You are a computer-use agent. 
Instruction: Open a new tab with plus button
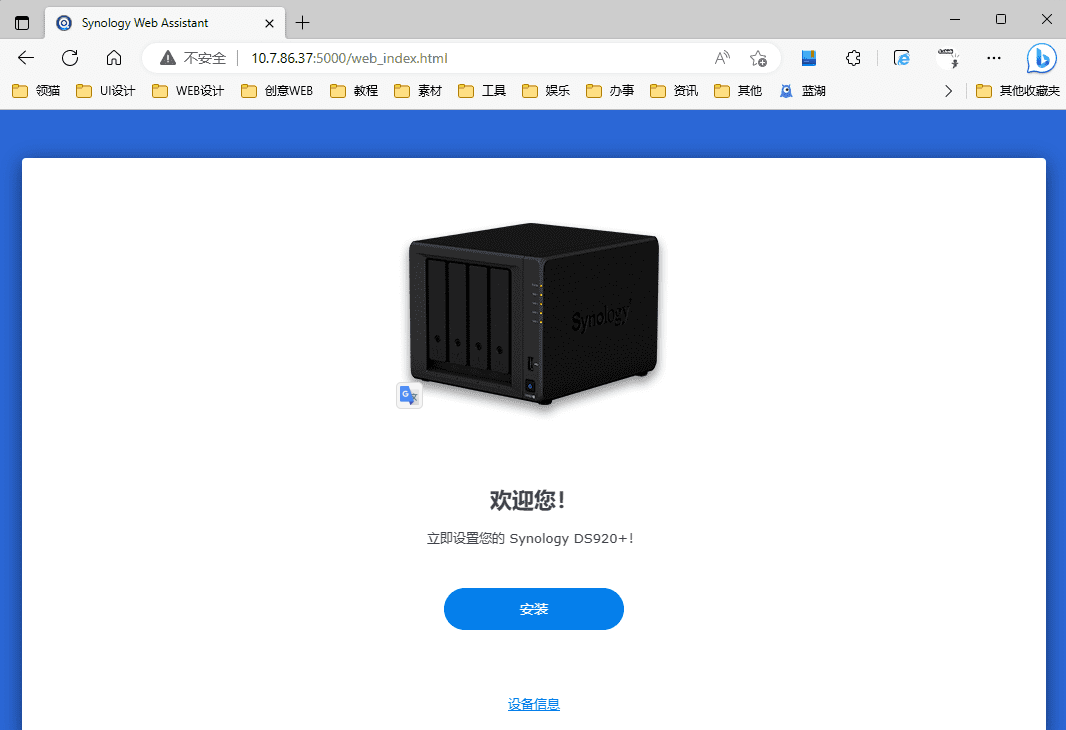[303, 22]
